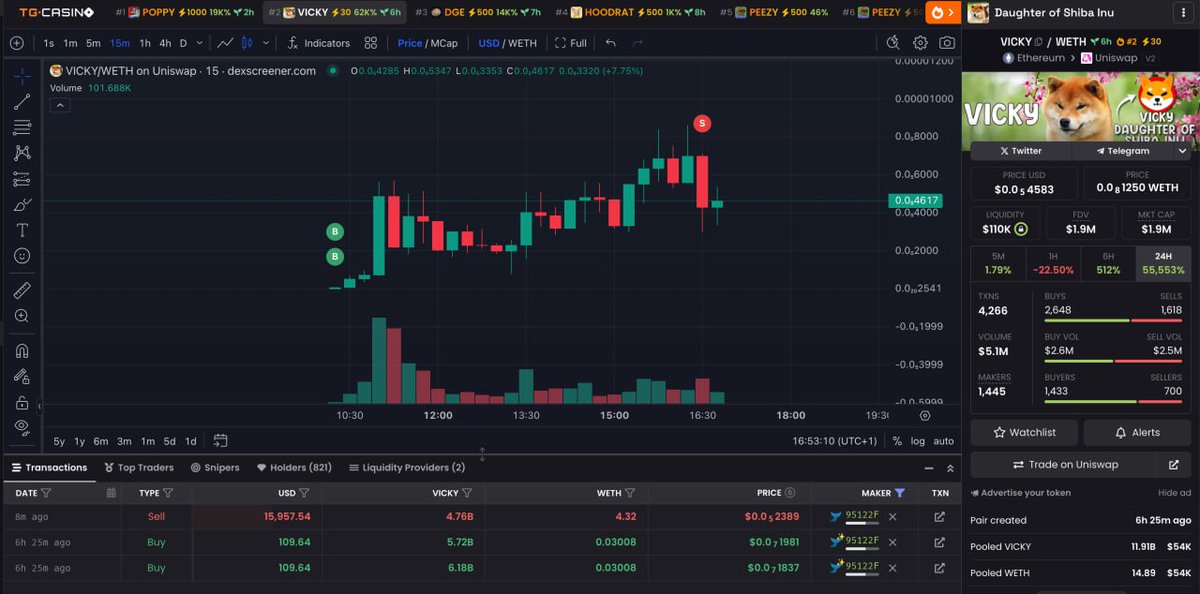Open the layout grid selector

[371, 43]
